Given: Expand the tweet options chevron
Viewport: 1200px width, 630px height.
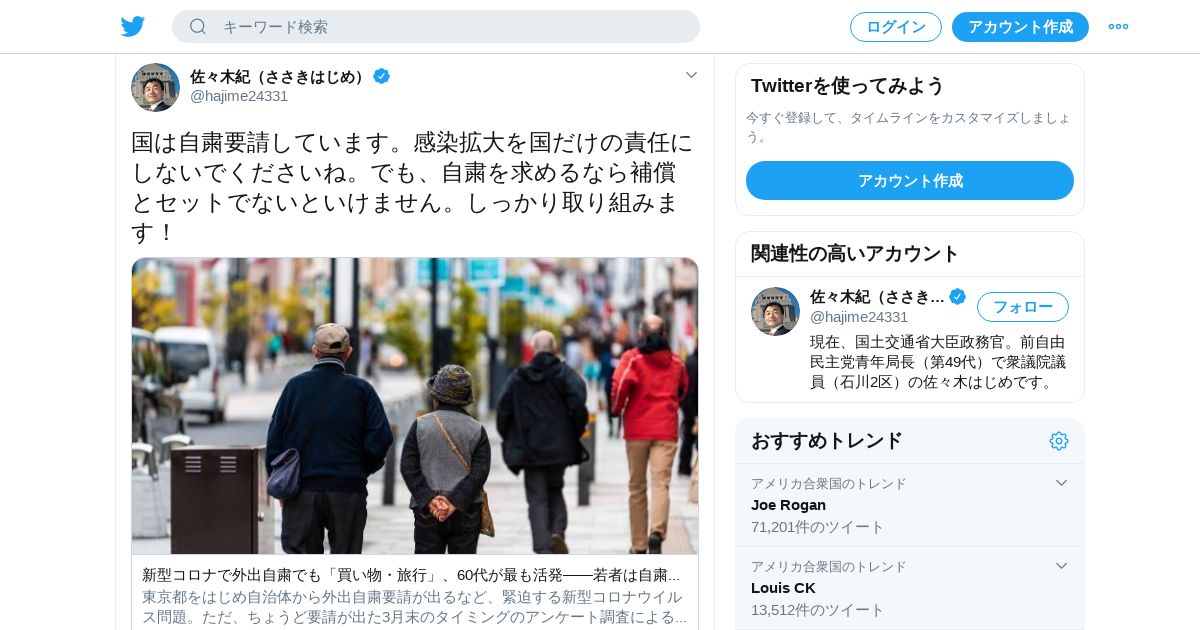Looking at the screenshot, I should coord(691,75).
